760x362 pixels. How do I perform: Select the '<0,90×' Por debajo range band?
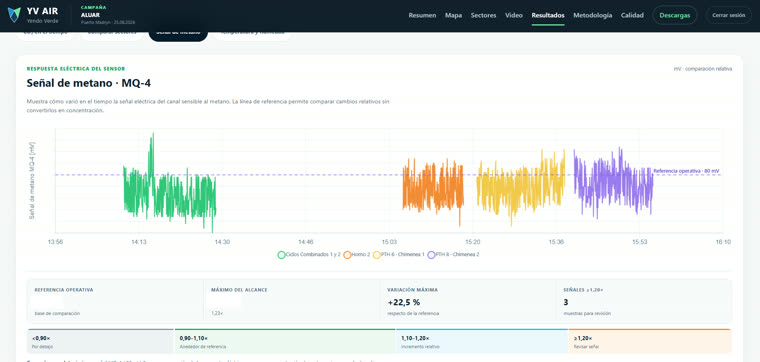point(101,342)
